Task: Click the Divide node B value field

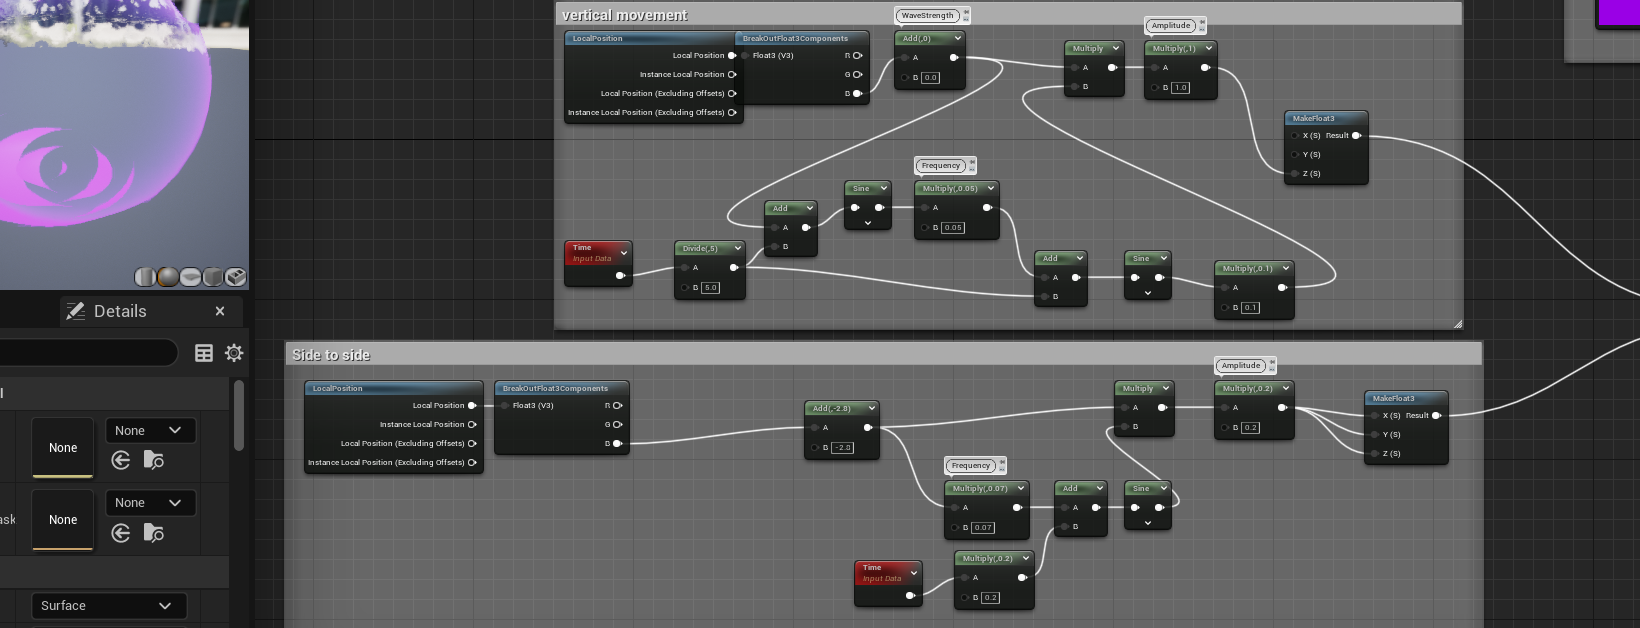Action: pos(710,288)
